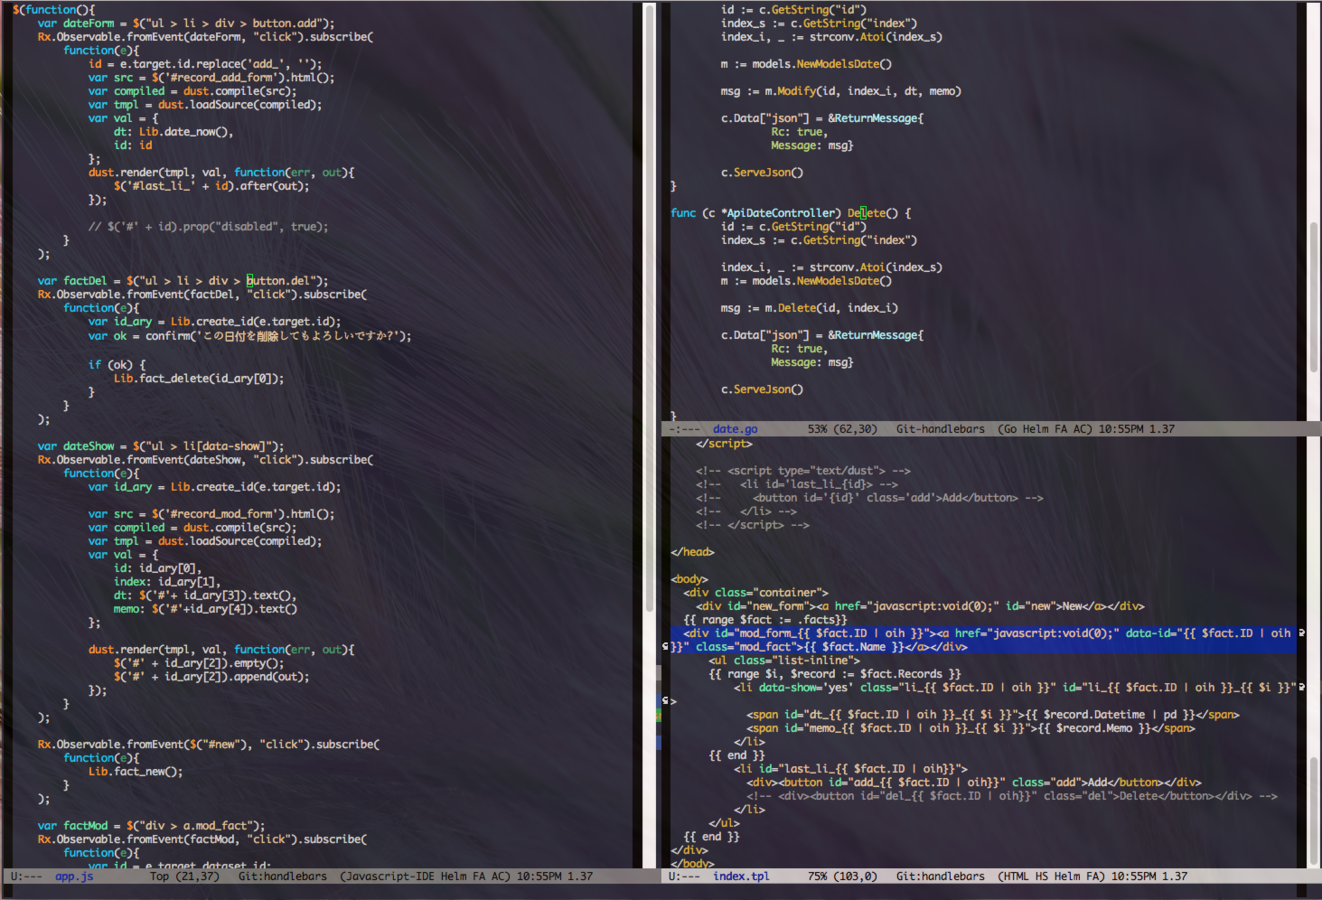The width and height of the screenshot is (1322, 900).
Task: Click the Lib.fact_delete(id_ary[0]) line
Action: [198, 378]
